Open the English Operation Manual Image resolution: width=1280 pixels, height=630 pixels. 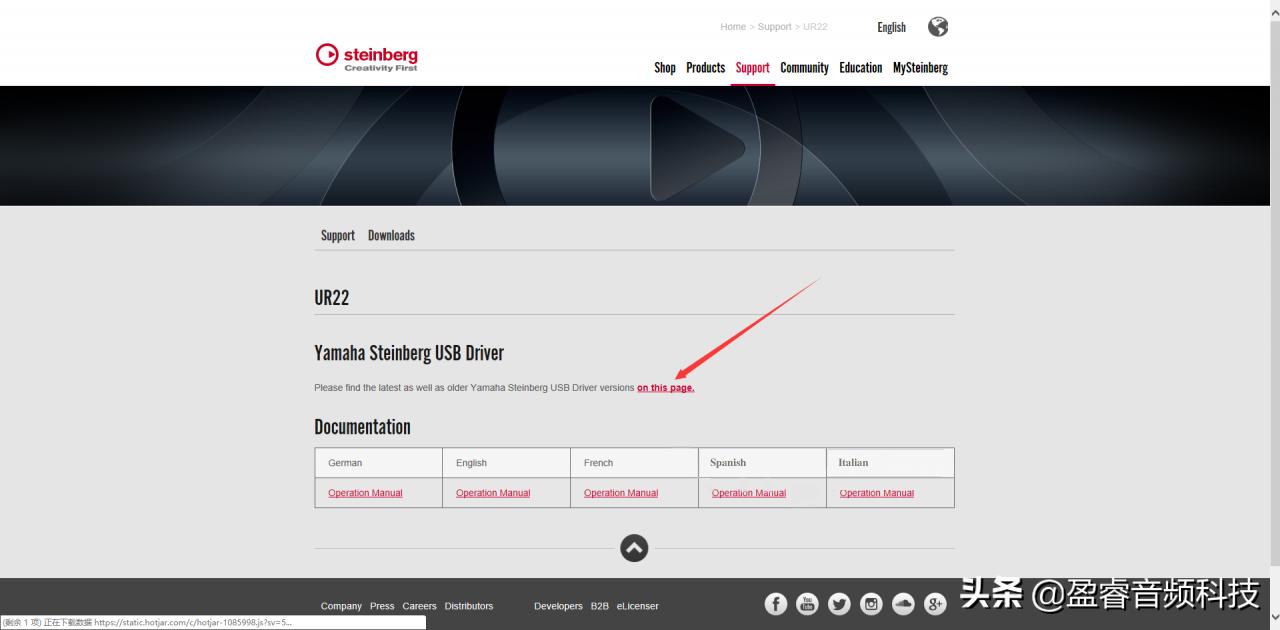pos(493,493)
